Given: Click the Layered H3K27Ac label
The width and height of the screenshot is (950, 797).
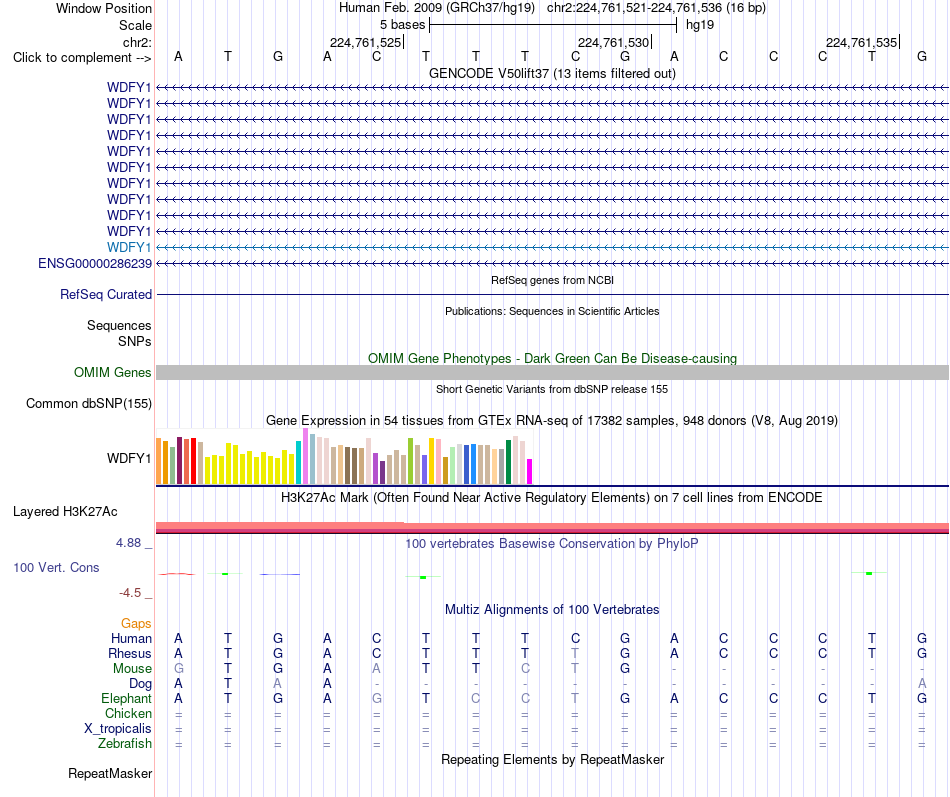Looking at the screenshot, I should pos(65,512).
